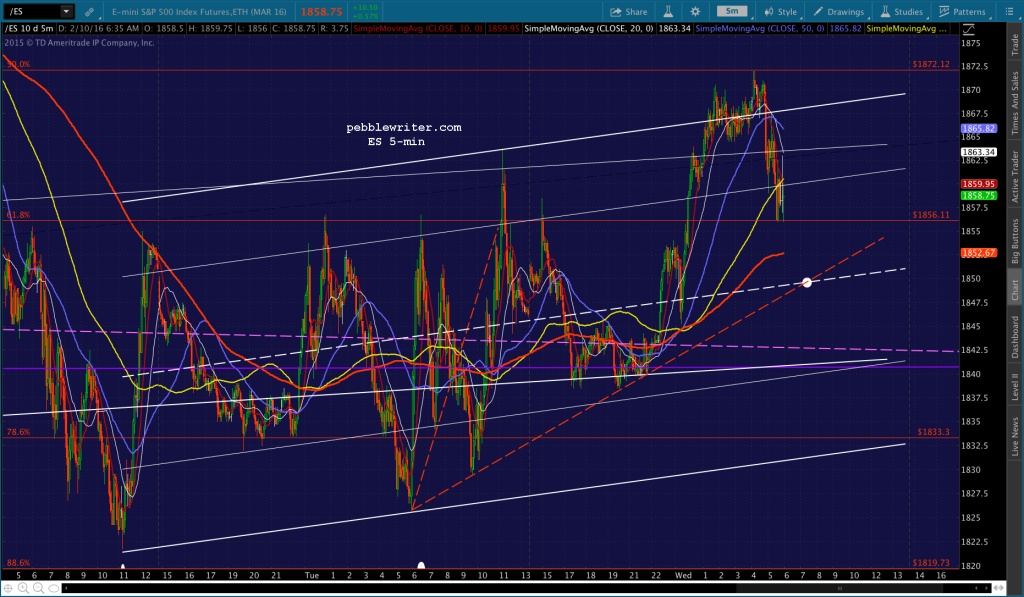Click the Live News side tab
This screenshot has width=1024, height=597.
(1015, 436)
